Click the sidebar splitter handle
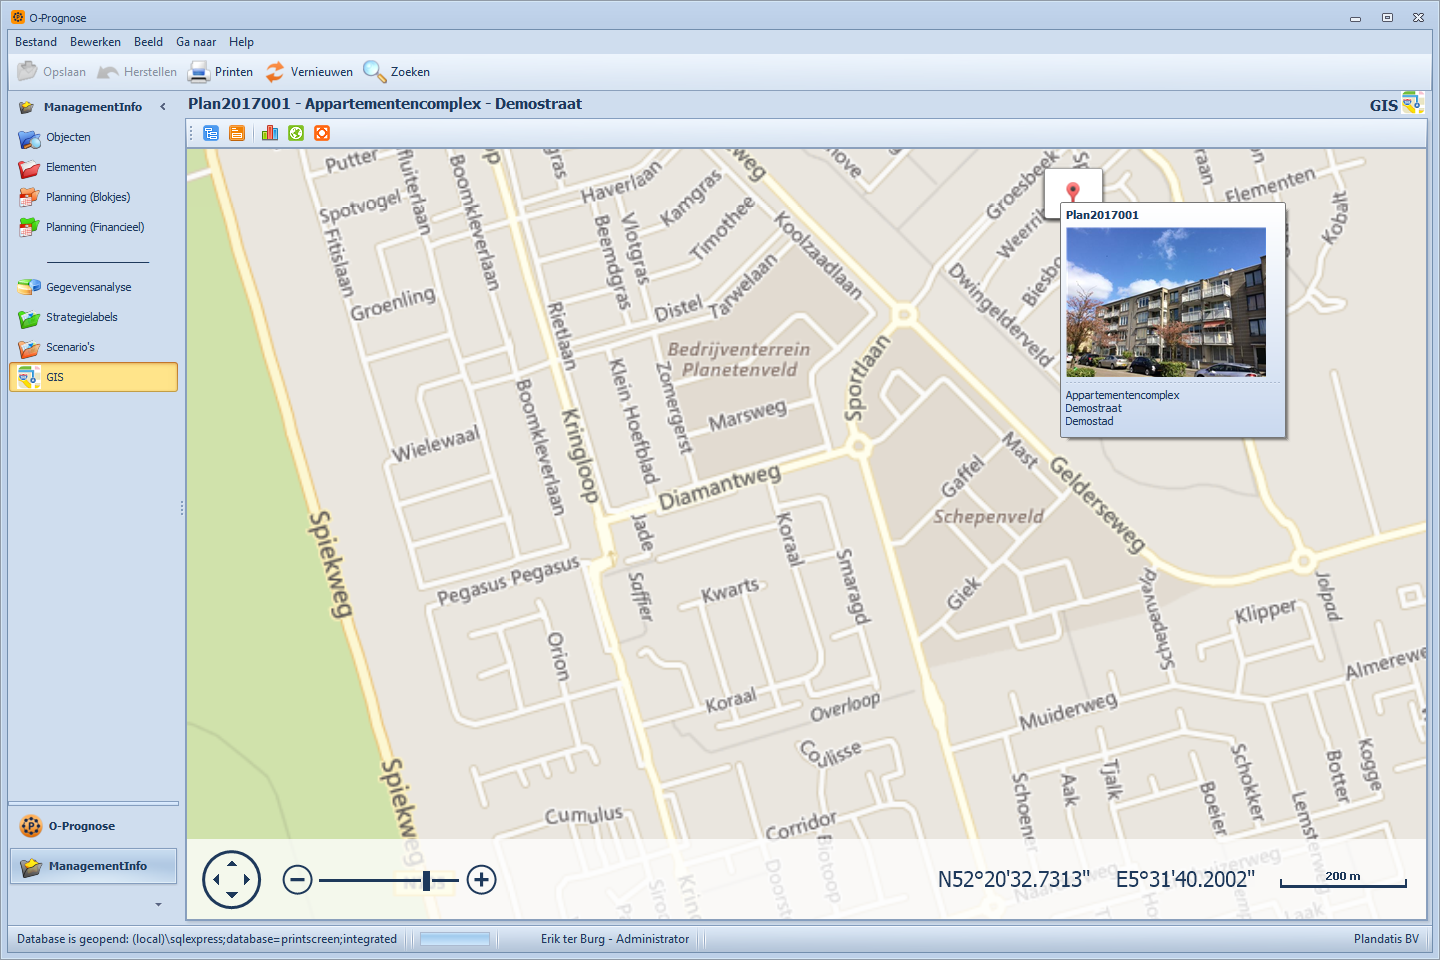 [x=181, y=508]
